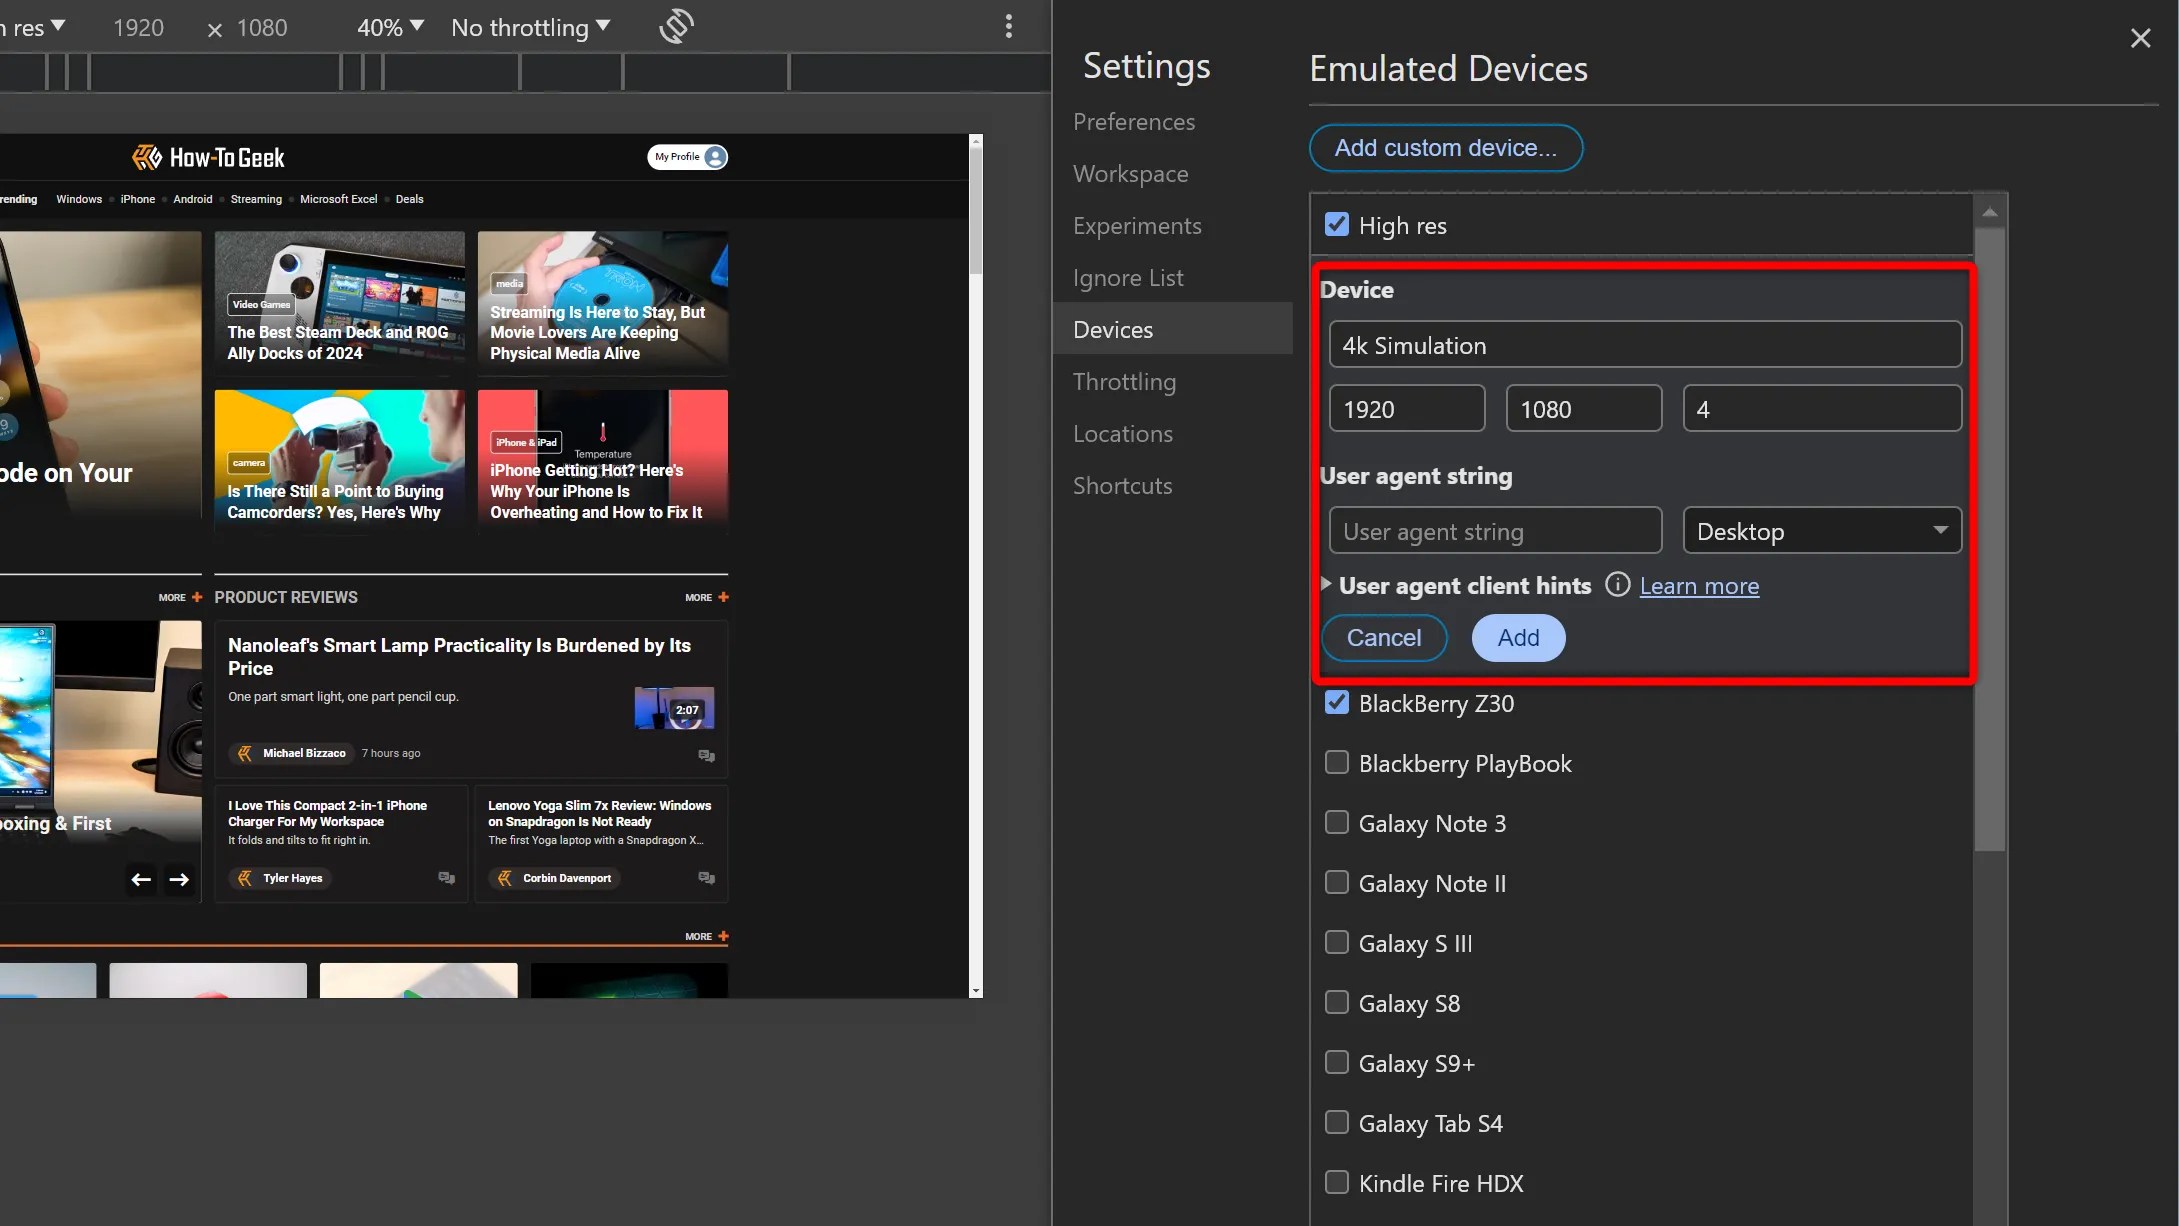The width and height of the screenshot is (2179, 1226).
Task: Click the rotate device orientation icon
Action: point(676,26)
